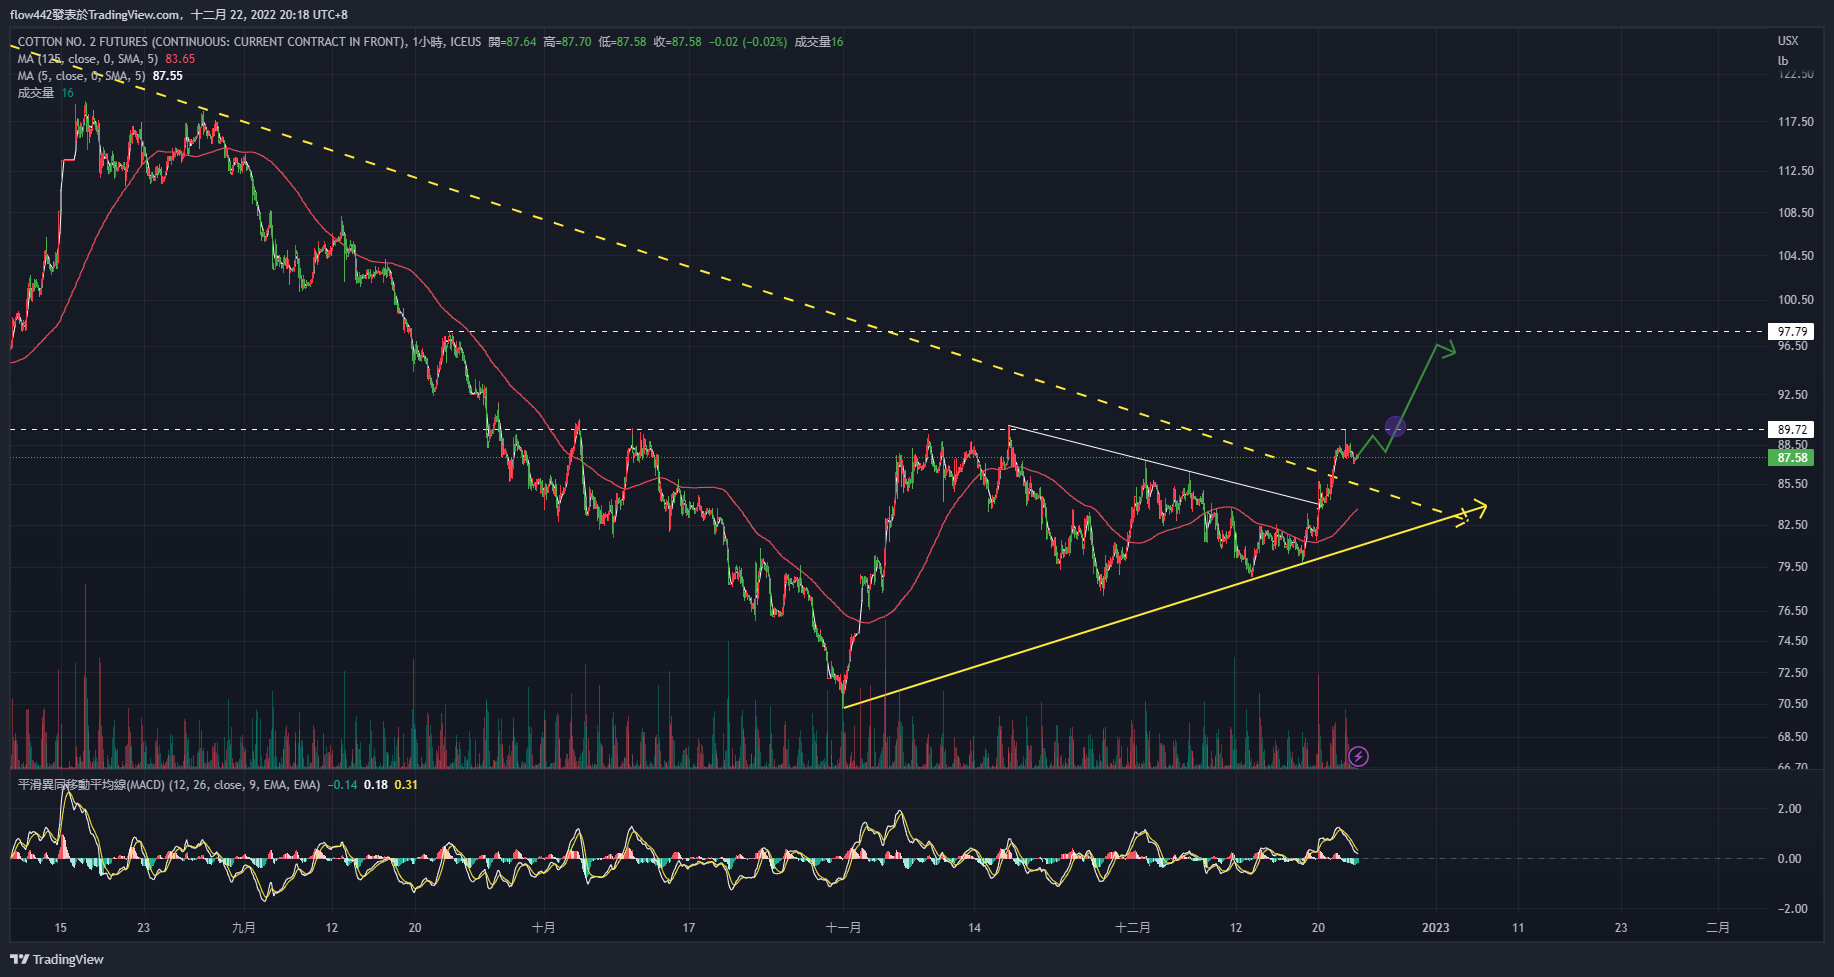
Task: Click the 高=87.70 high value
Action: 567,42
